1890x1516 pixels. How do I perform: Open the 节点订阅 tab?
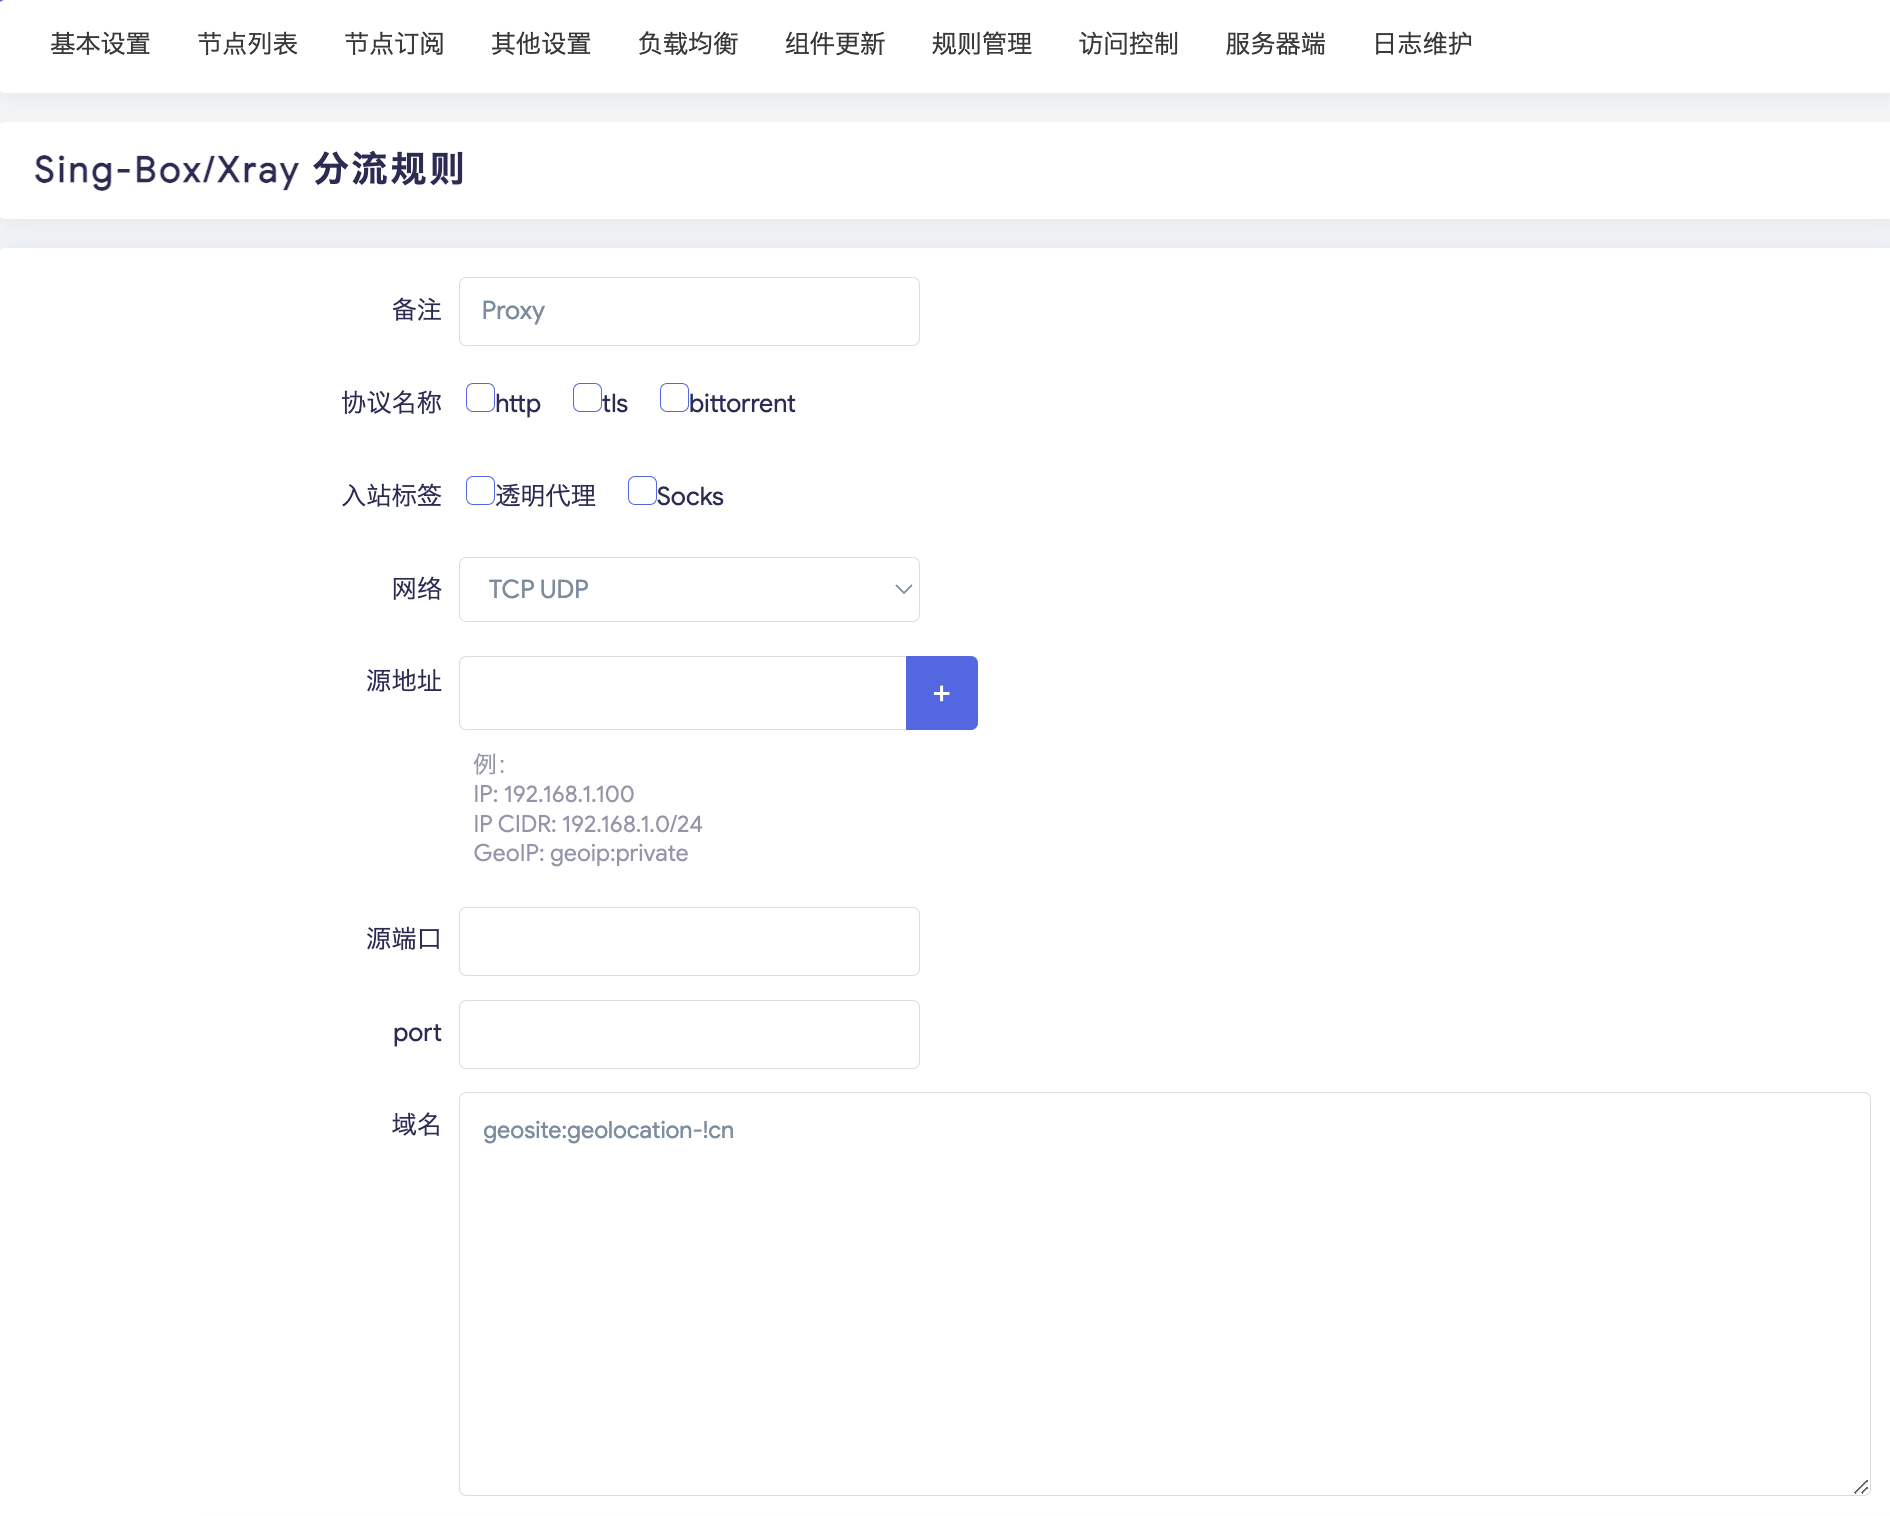click(394, 44)
